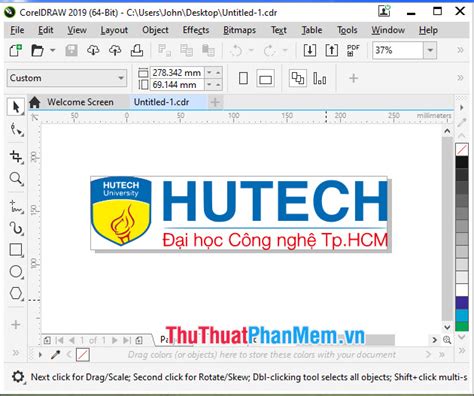Expand standard toolbar overflow chevron

tap(460, 50)
